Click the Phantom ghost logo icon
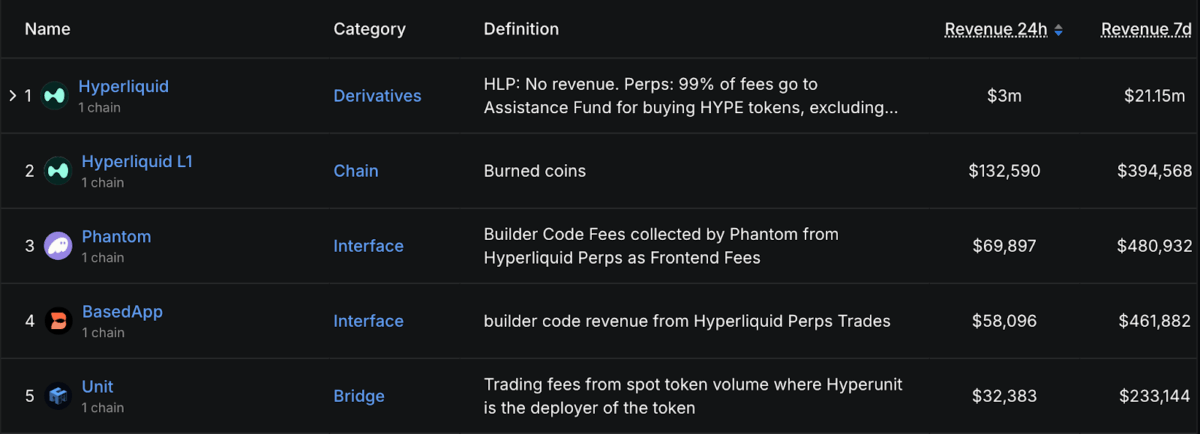This screenshot has height=434, width=1200. (58, 246)
